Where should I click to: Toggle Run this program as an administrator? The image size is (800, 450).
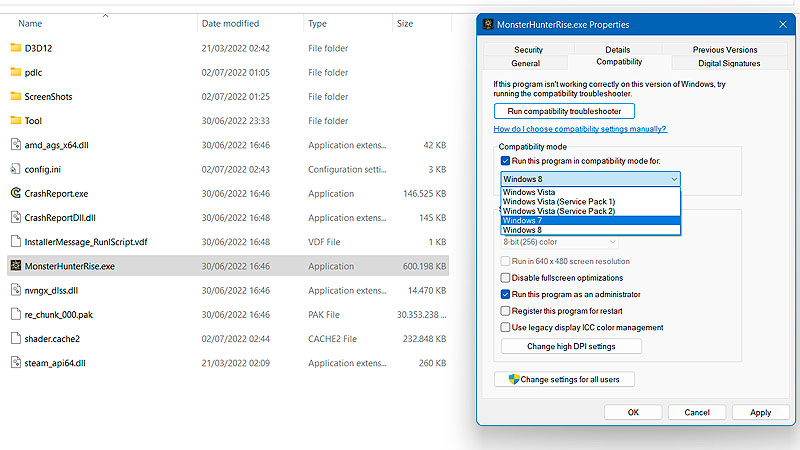(505, 294)
